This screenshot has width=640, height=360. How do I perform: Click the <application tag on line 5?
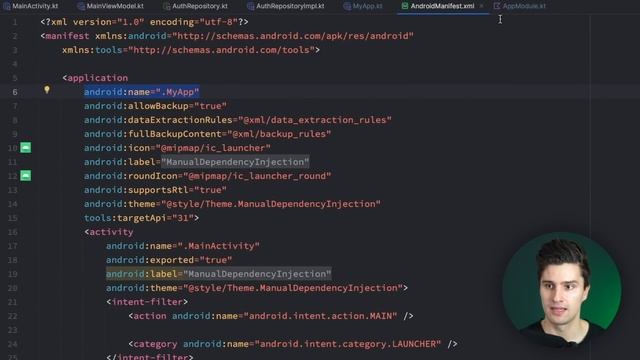[x=95, y=78]
